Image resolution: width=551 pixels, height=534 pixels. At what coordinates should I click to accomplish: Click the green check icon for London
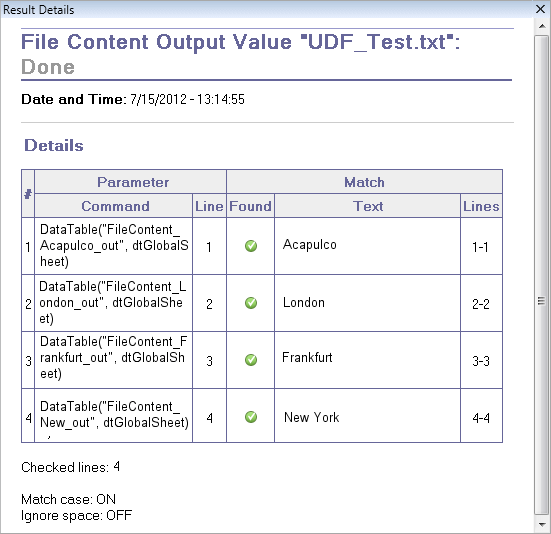[x=251, y=303]
